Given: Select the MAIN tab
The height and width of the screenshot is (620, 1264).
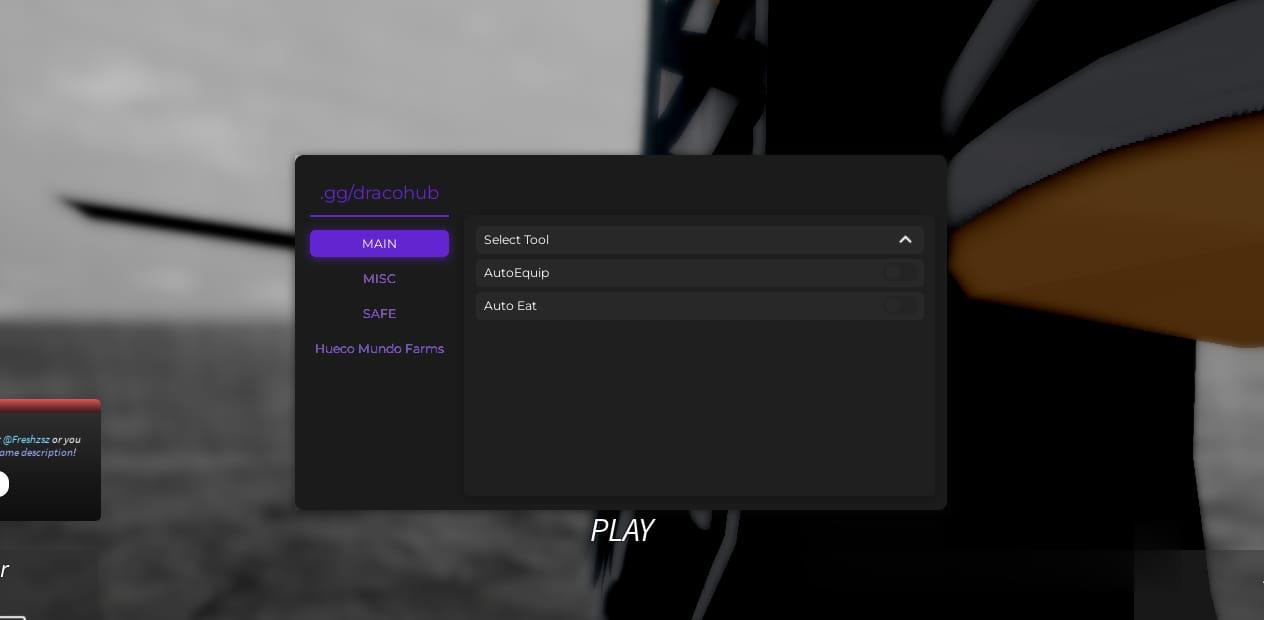Looking at the screenshot, I should 379,243.
